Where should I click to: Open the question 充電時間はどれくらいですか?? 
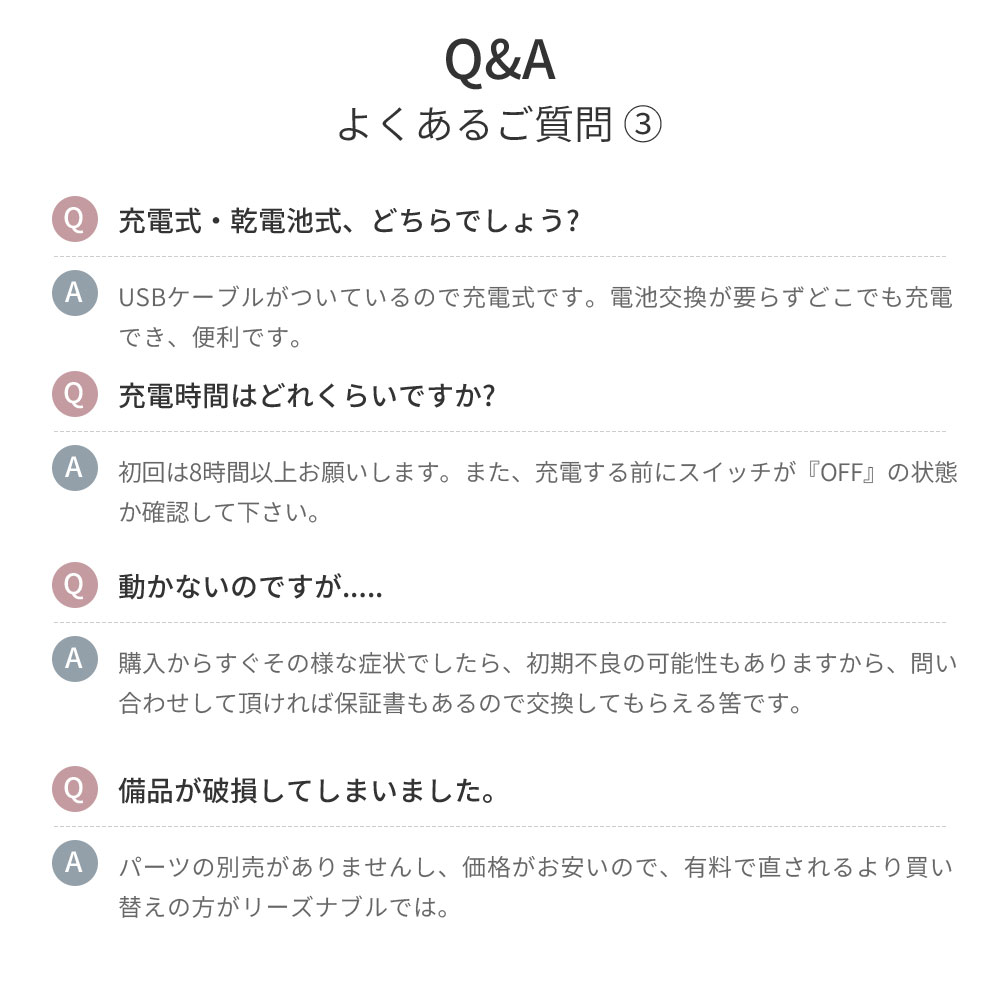click(307, 396)
